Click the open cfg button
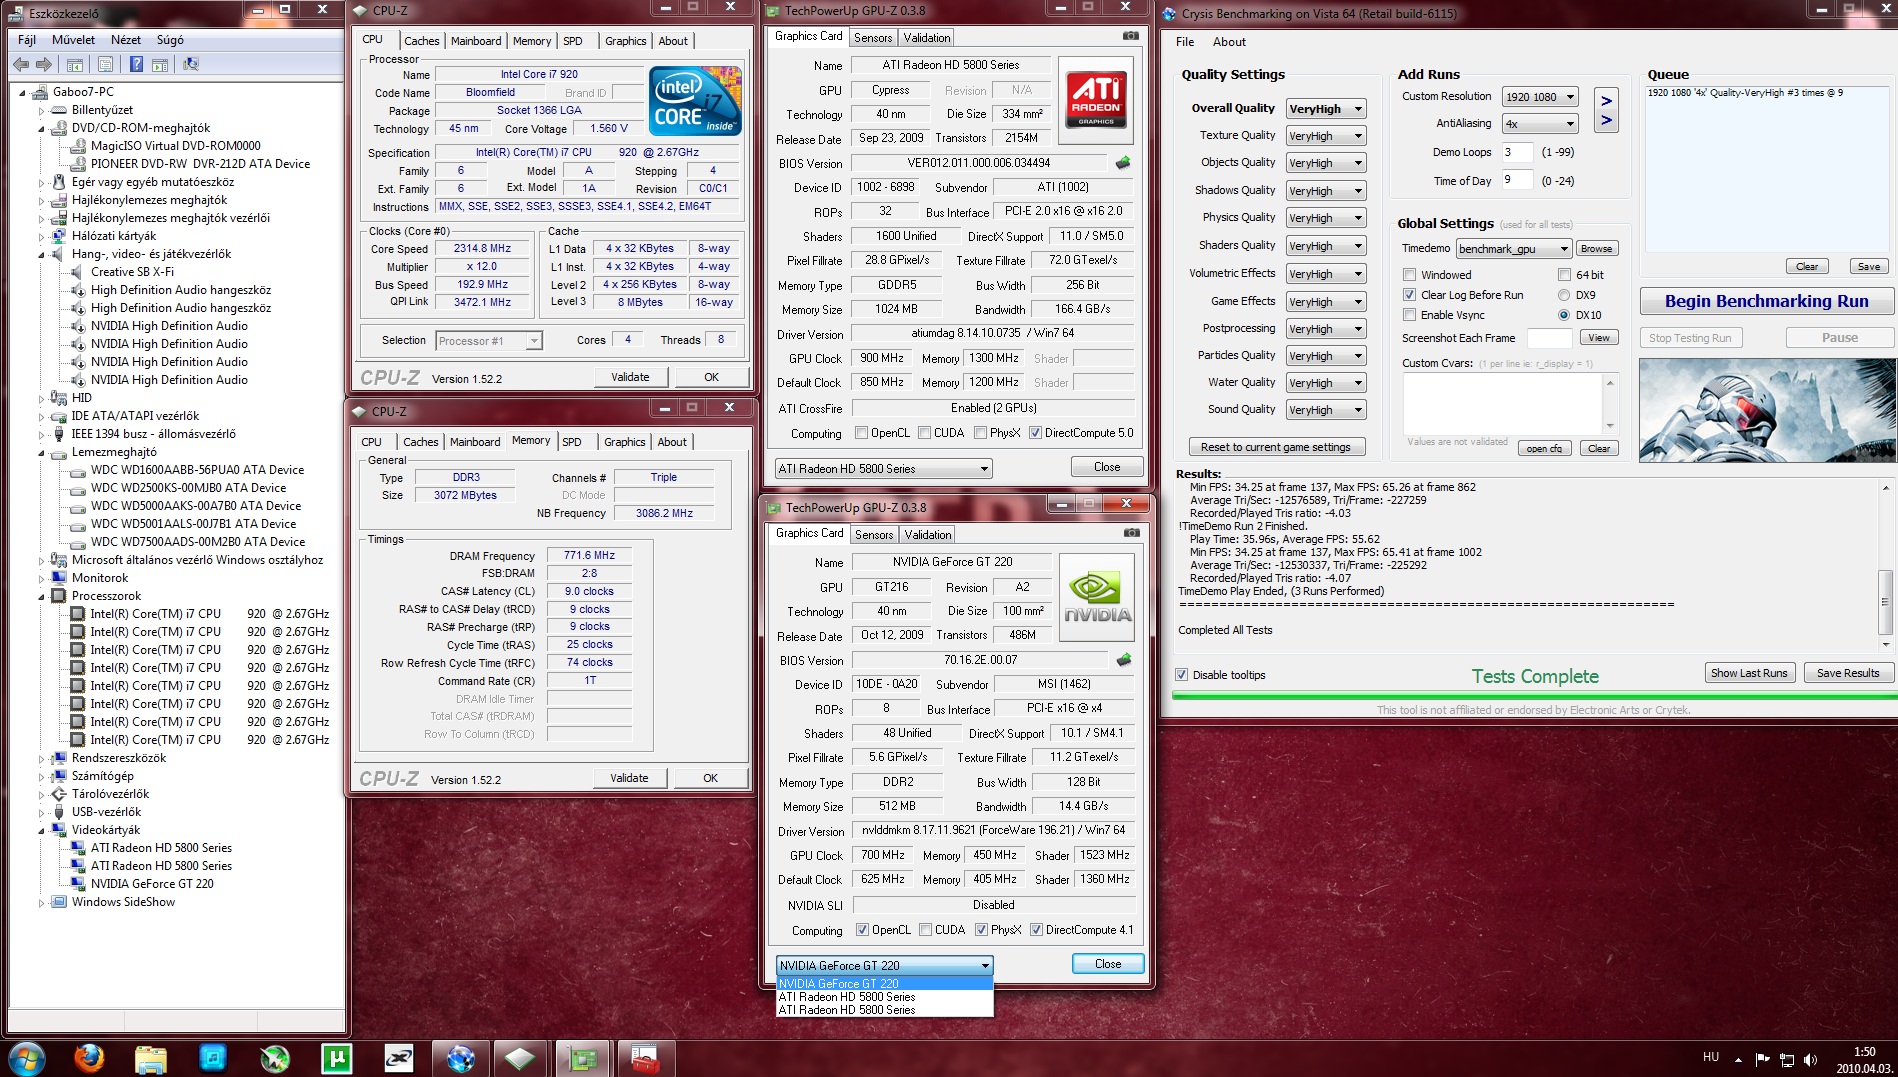1898x1077 pixels. coord(1544,448)
